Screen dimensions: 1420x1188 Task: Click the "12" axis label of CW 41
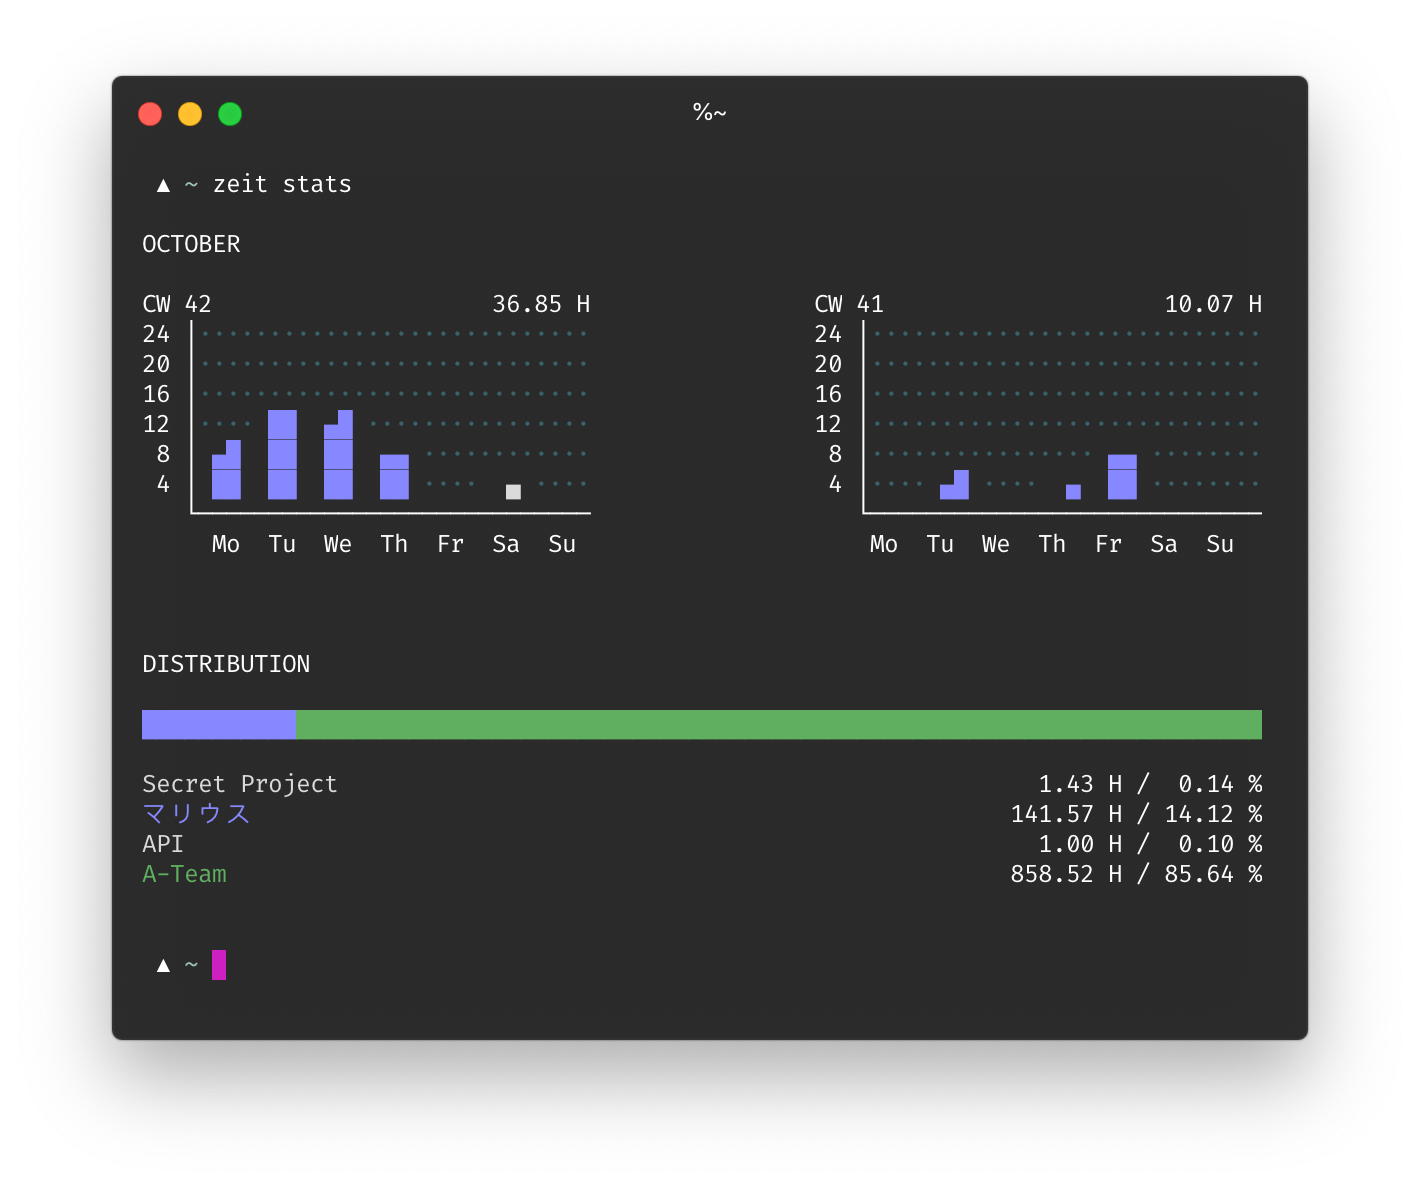click(828, 424)
